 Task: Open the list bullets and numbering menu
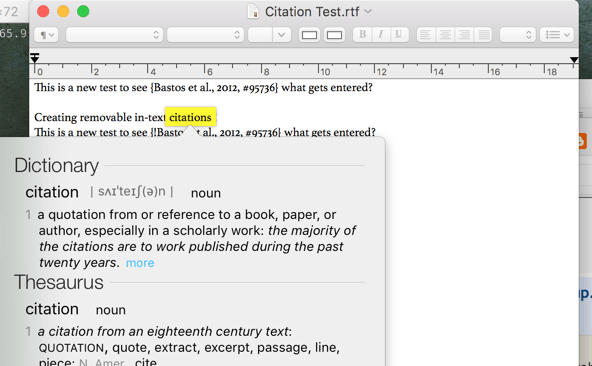pyautogui.click(x=557, y=35)
